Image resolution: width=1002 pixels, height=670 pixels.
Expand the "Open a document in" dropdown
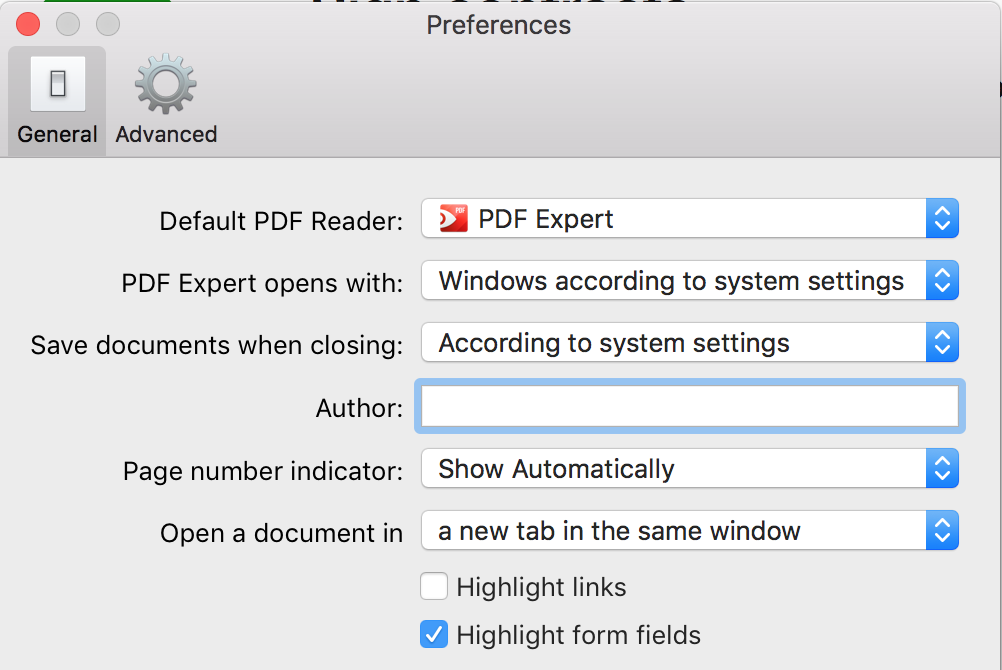click(x=689, y=531)
